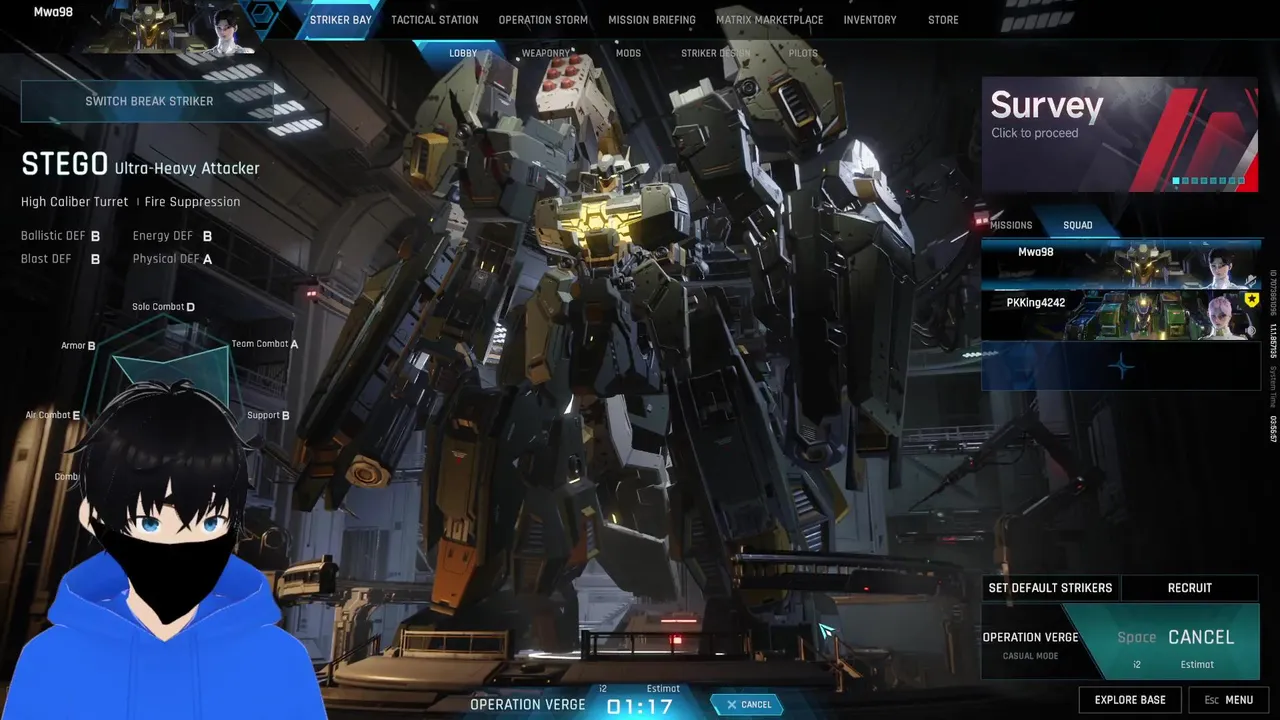Click the Team Combat A stat
This screenshot has width=1280, height=720.
[x=265, y=344]
